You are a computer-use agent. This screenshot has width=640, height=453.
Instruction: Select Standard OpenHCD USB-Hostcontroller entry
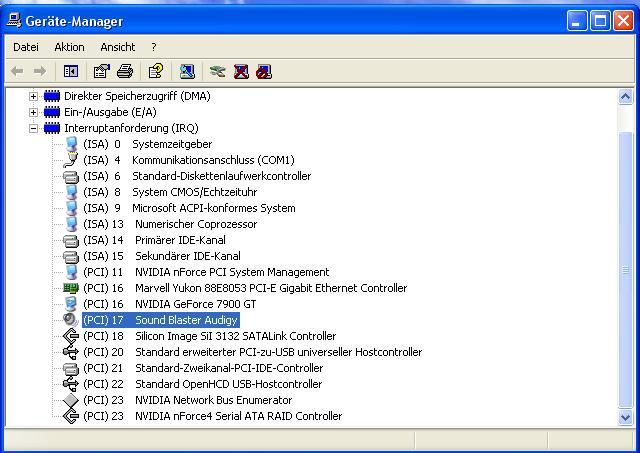203,384
